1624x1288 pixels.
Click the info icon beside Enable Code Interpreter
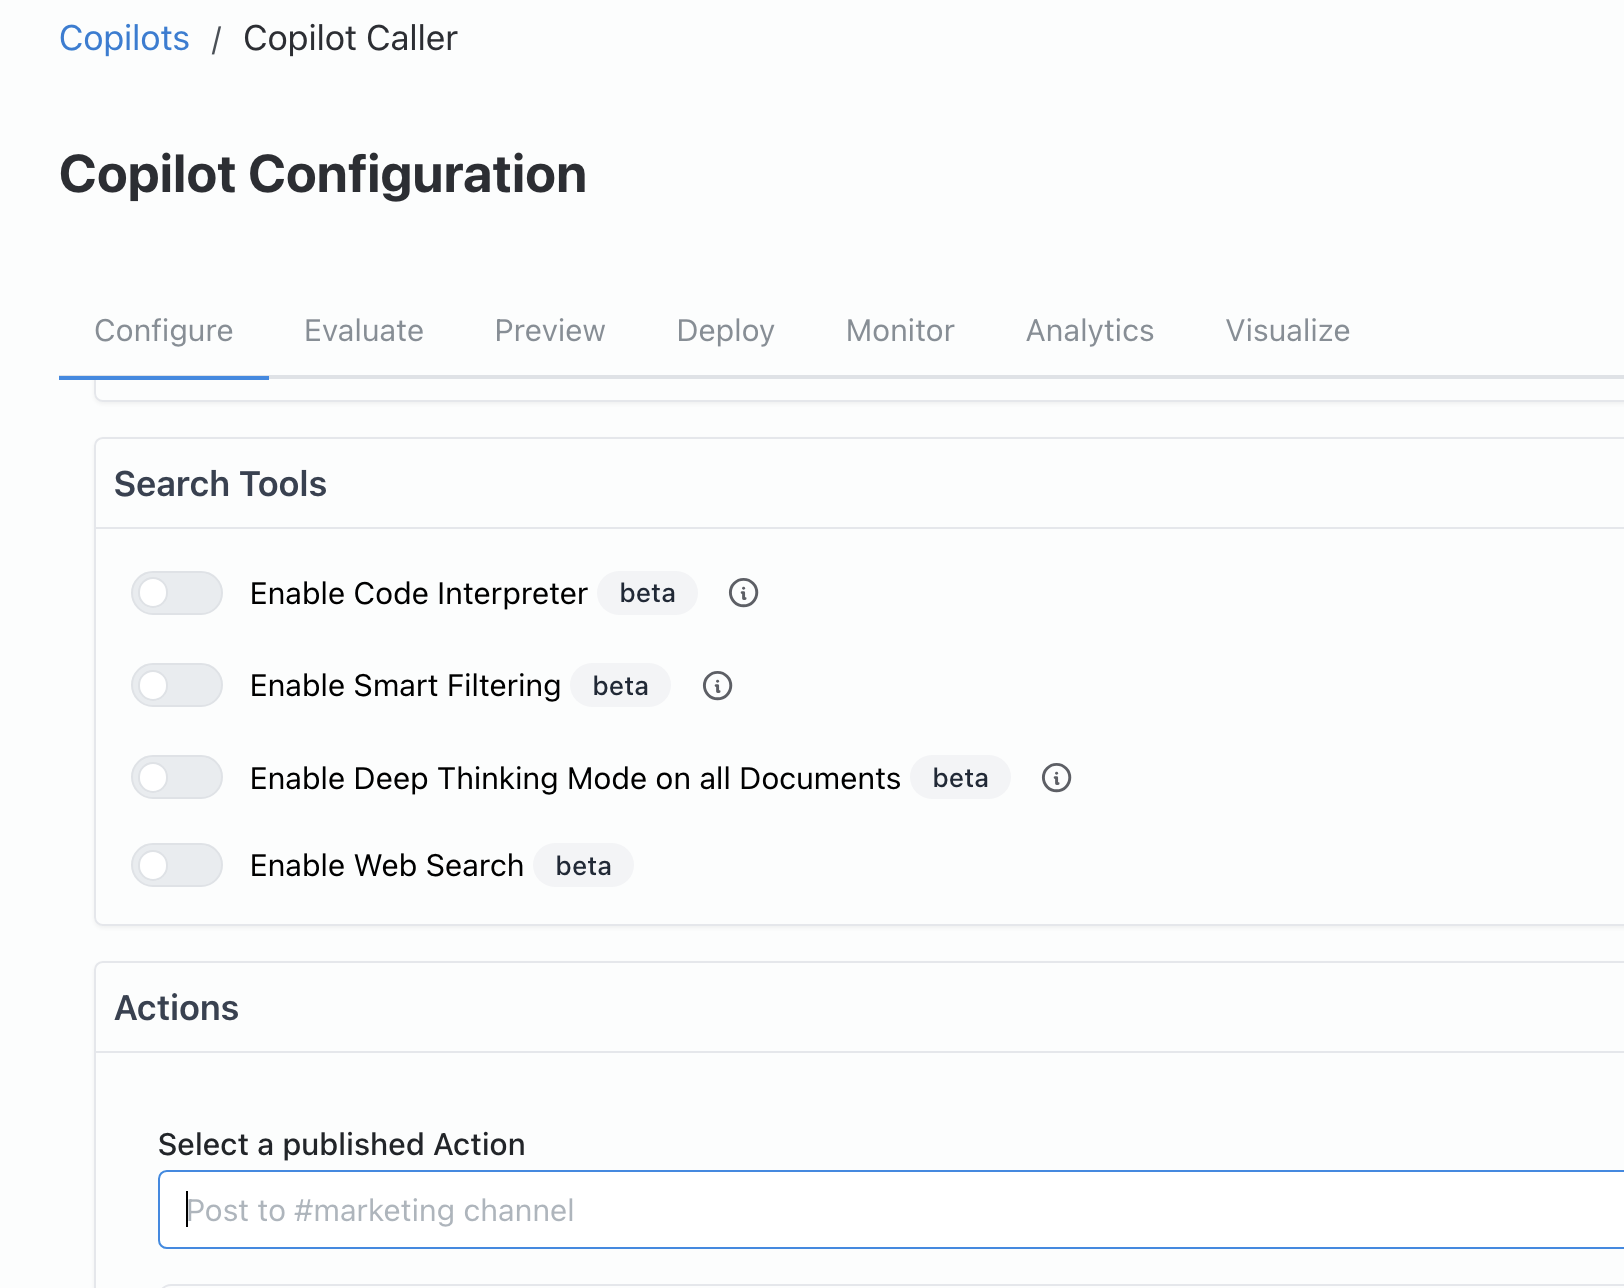(742, 592)
